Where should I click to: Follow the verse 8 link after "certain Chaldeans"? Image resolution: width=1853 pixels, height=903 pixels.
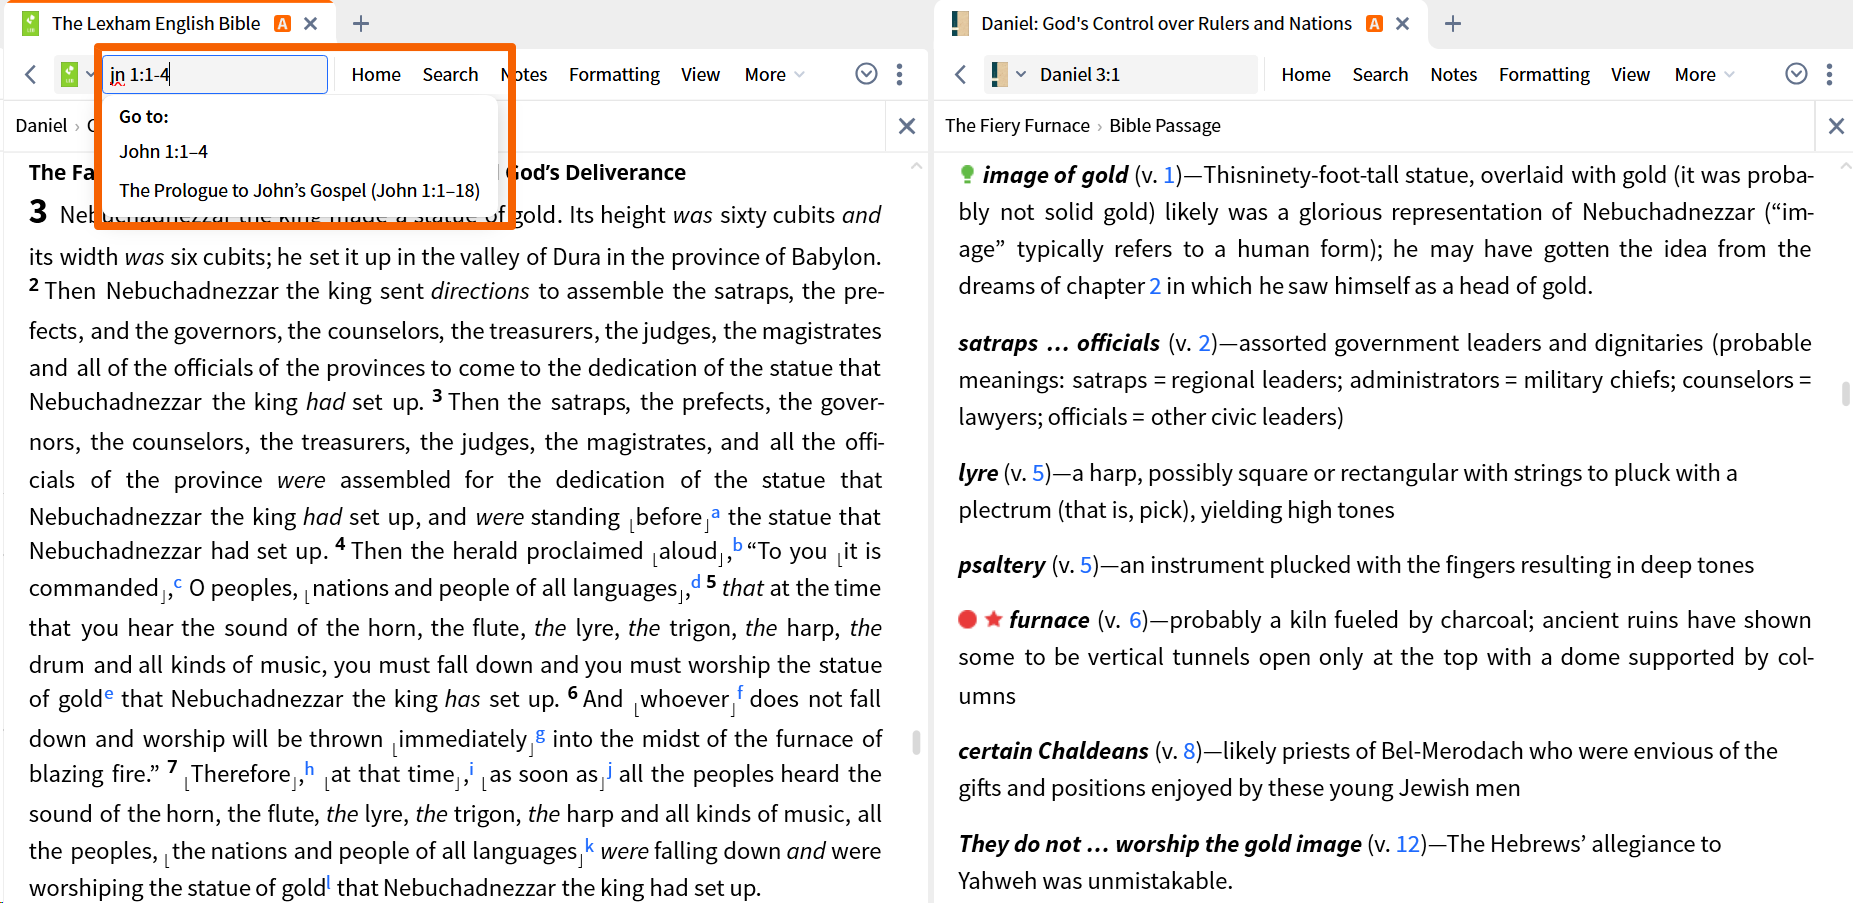click(1190, 751)
